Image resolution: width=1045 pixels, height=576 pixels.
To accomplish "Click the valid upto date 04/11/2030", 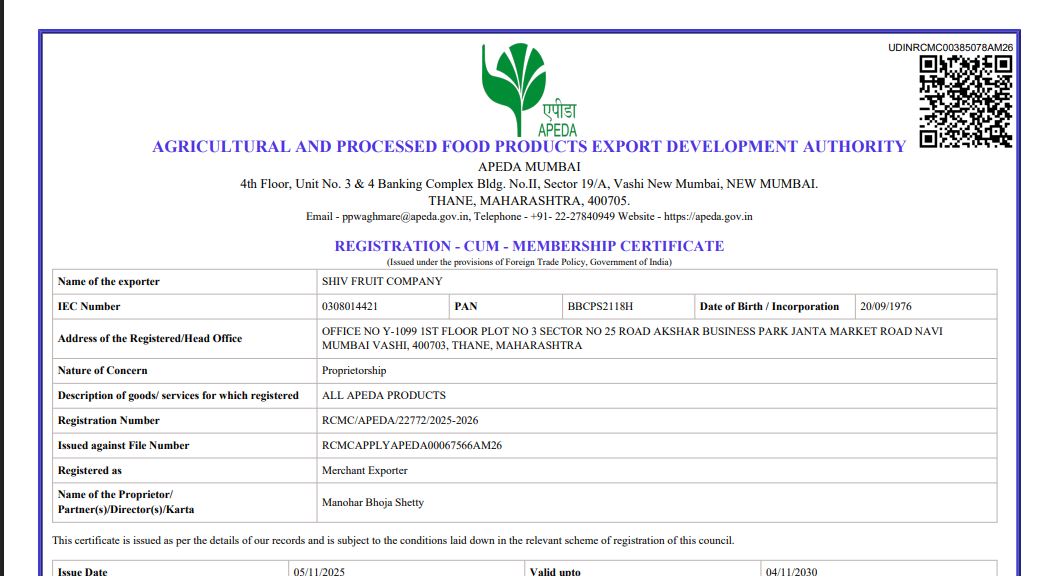I will coord(791,571).
